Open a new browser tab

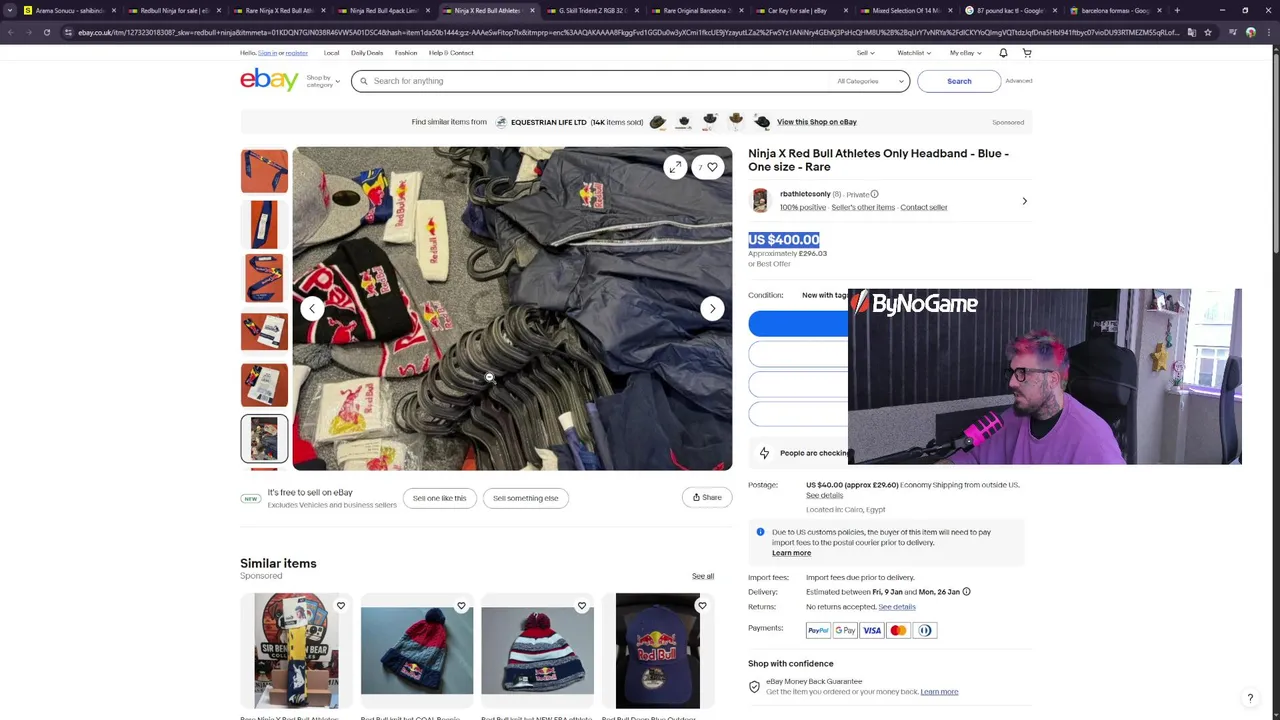pos(1177,10)
